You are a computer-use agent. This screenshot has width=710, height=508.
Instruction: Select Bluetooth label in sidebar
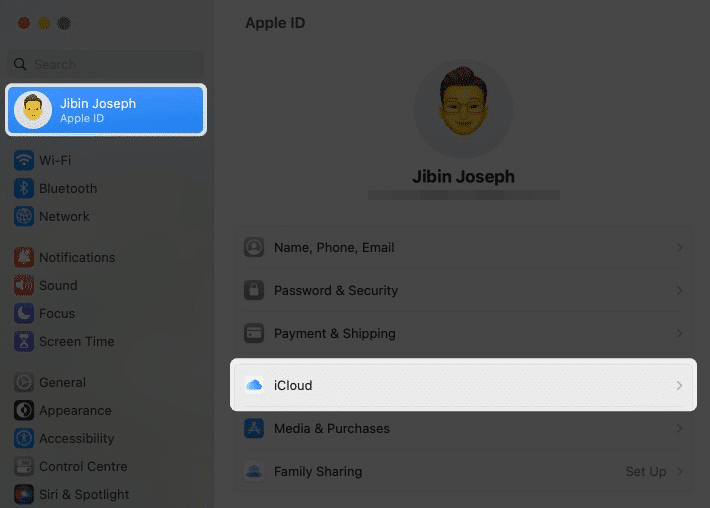[x=68, y=188]
